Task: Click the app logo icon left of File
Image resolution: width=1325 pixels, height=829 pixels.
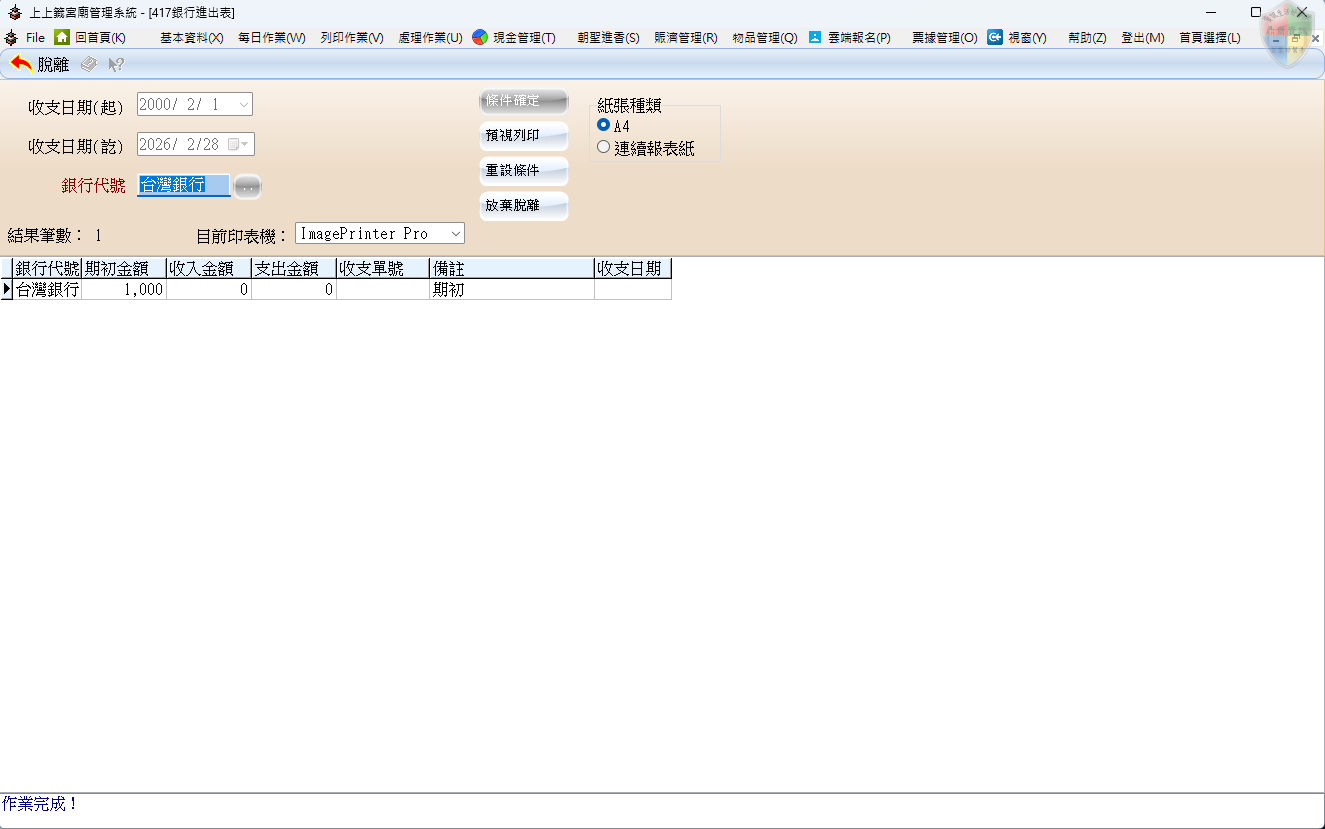Action: point(11,37)
